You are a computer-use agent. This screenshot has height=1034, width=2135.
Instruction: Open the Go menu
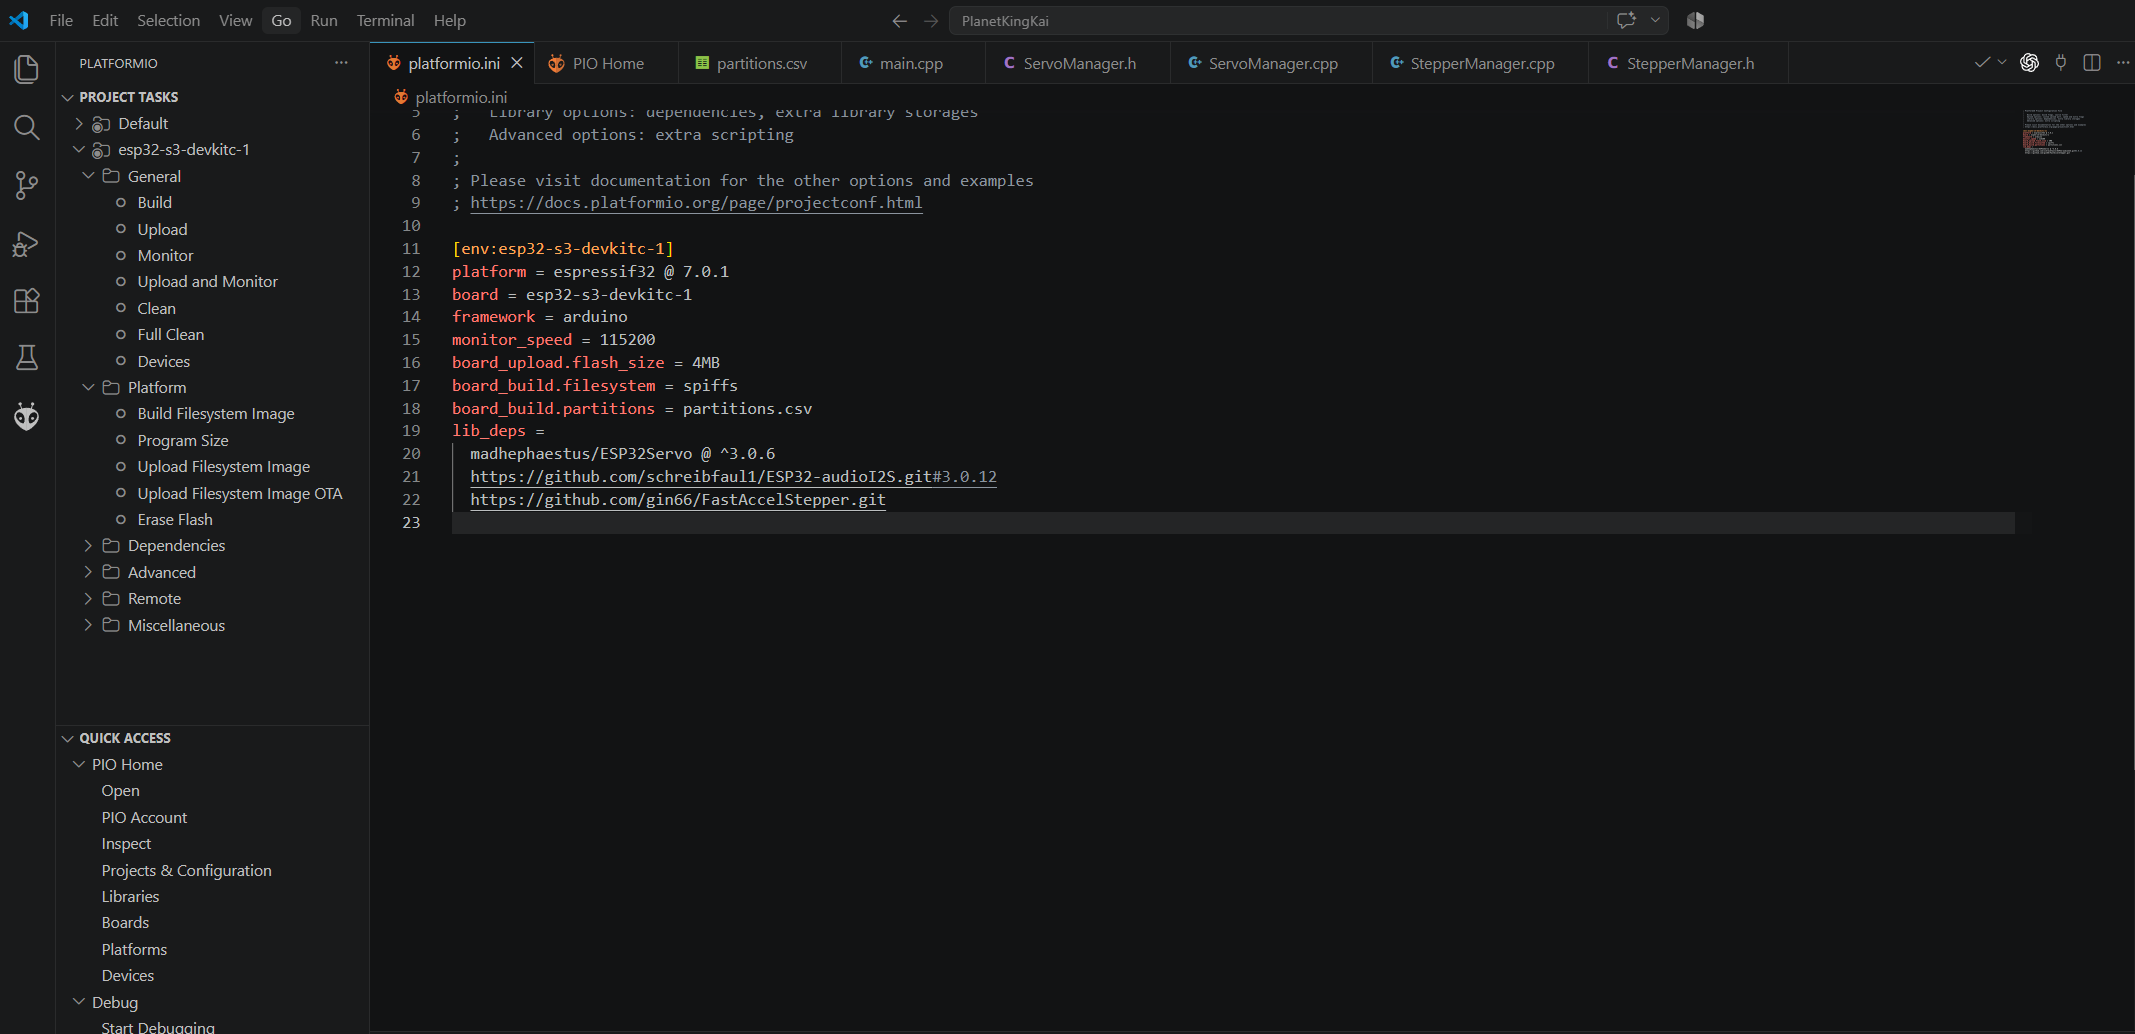pos(281,20)
